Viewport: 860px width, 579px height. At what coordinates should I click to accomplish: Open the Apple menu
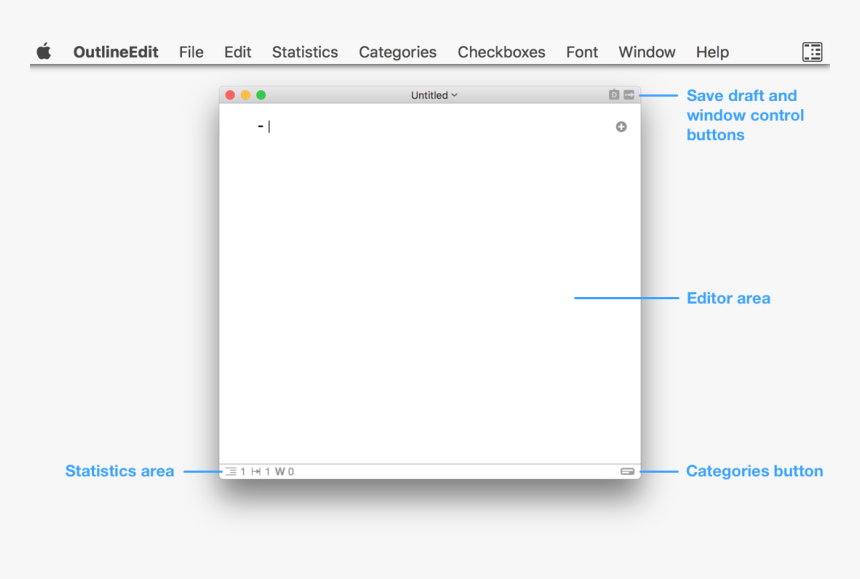(44, 51)
